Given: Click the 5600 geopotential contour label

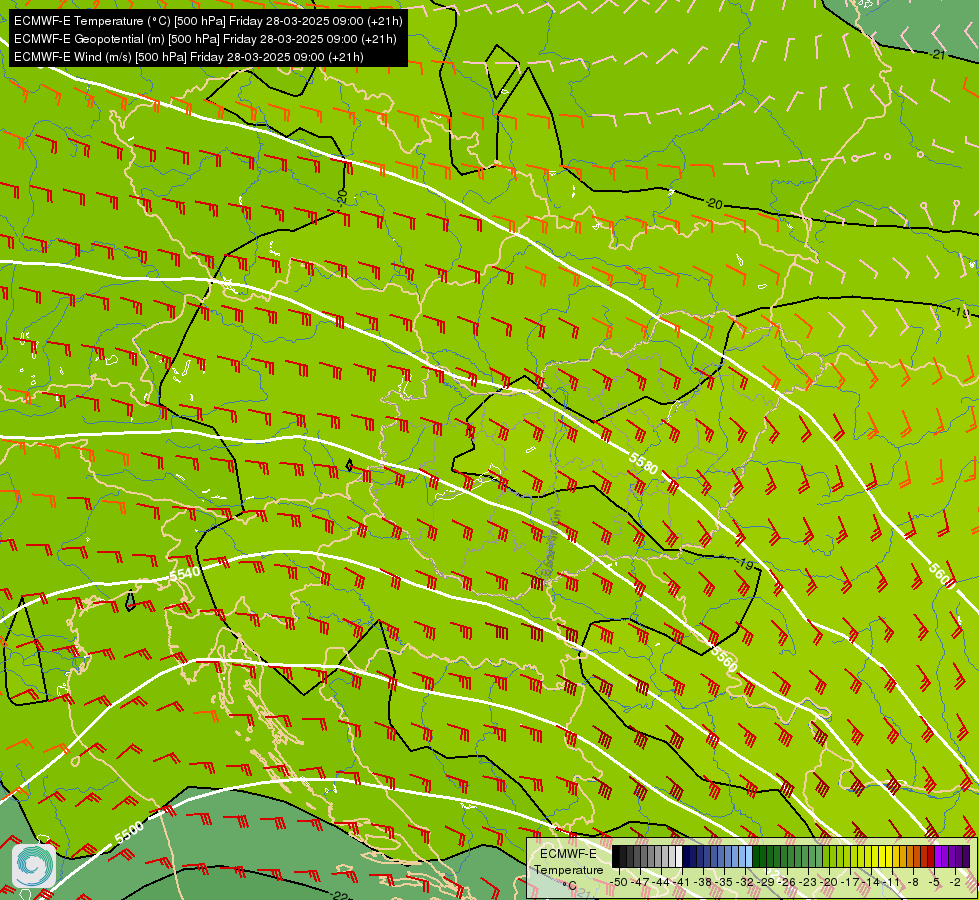Looking at the screenshot, I should (x=942, y=575).
